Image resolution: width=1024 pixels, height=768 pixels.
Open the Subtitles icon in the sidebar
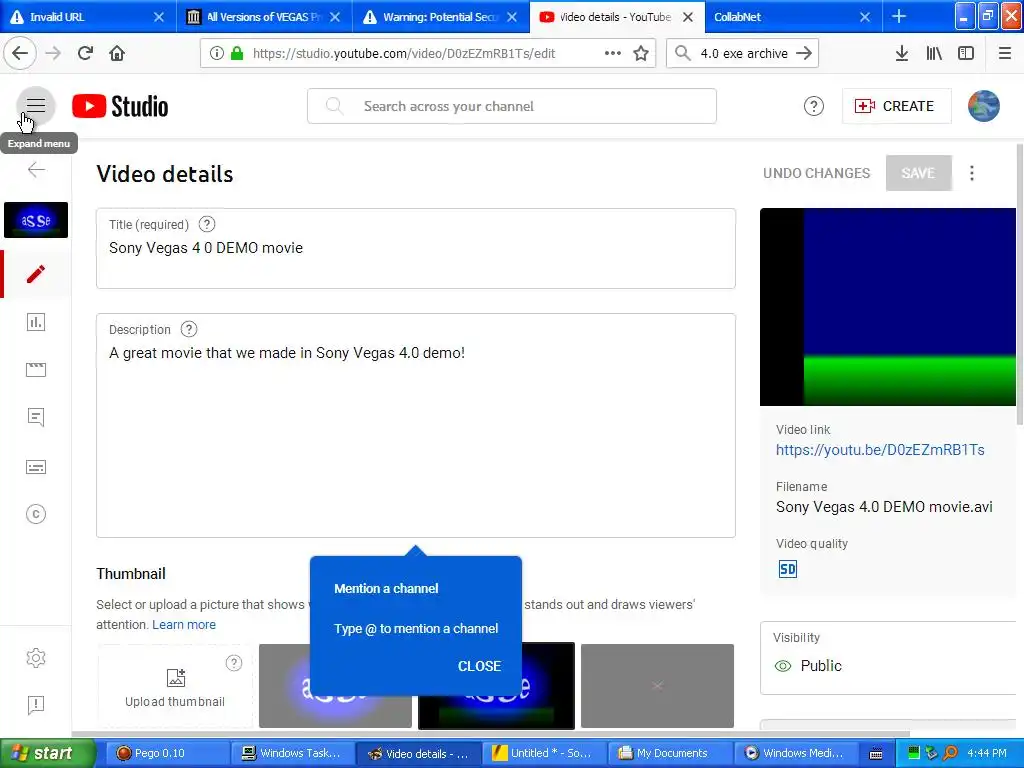(x=36, y=467)
